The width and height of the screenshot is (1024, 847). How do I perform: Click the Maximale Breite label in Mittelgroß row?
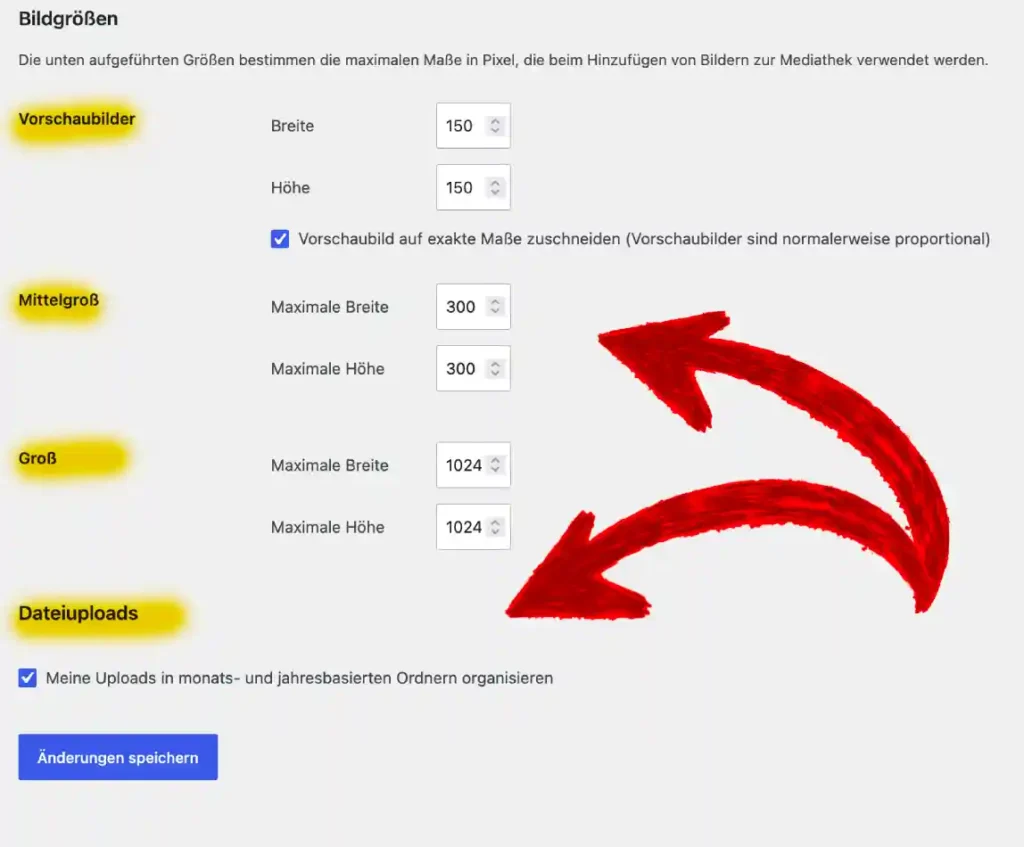click(329, 307)
